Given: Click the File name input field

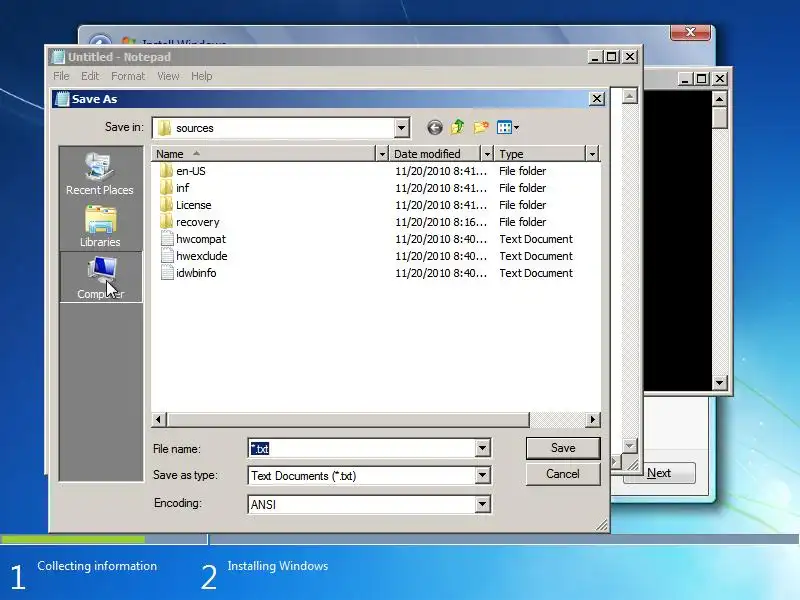Looking at the screenshot, I should (362, 448).
